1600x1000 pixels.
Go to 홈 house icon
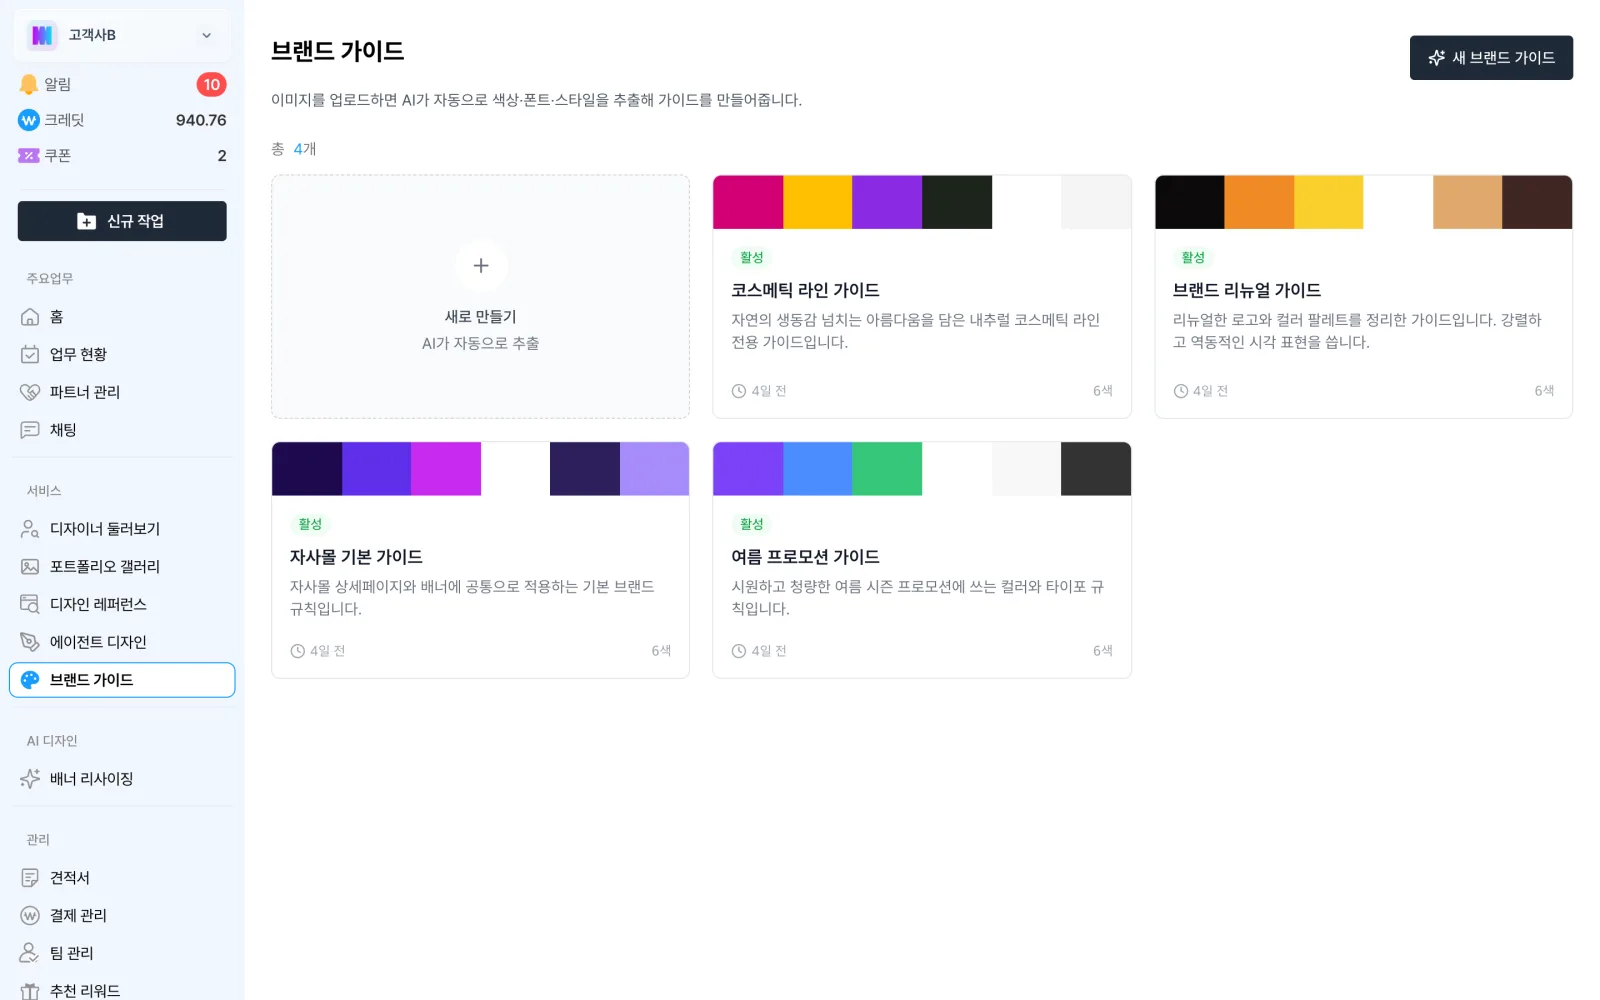[30, 317]
